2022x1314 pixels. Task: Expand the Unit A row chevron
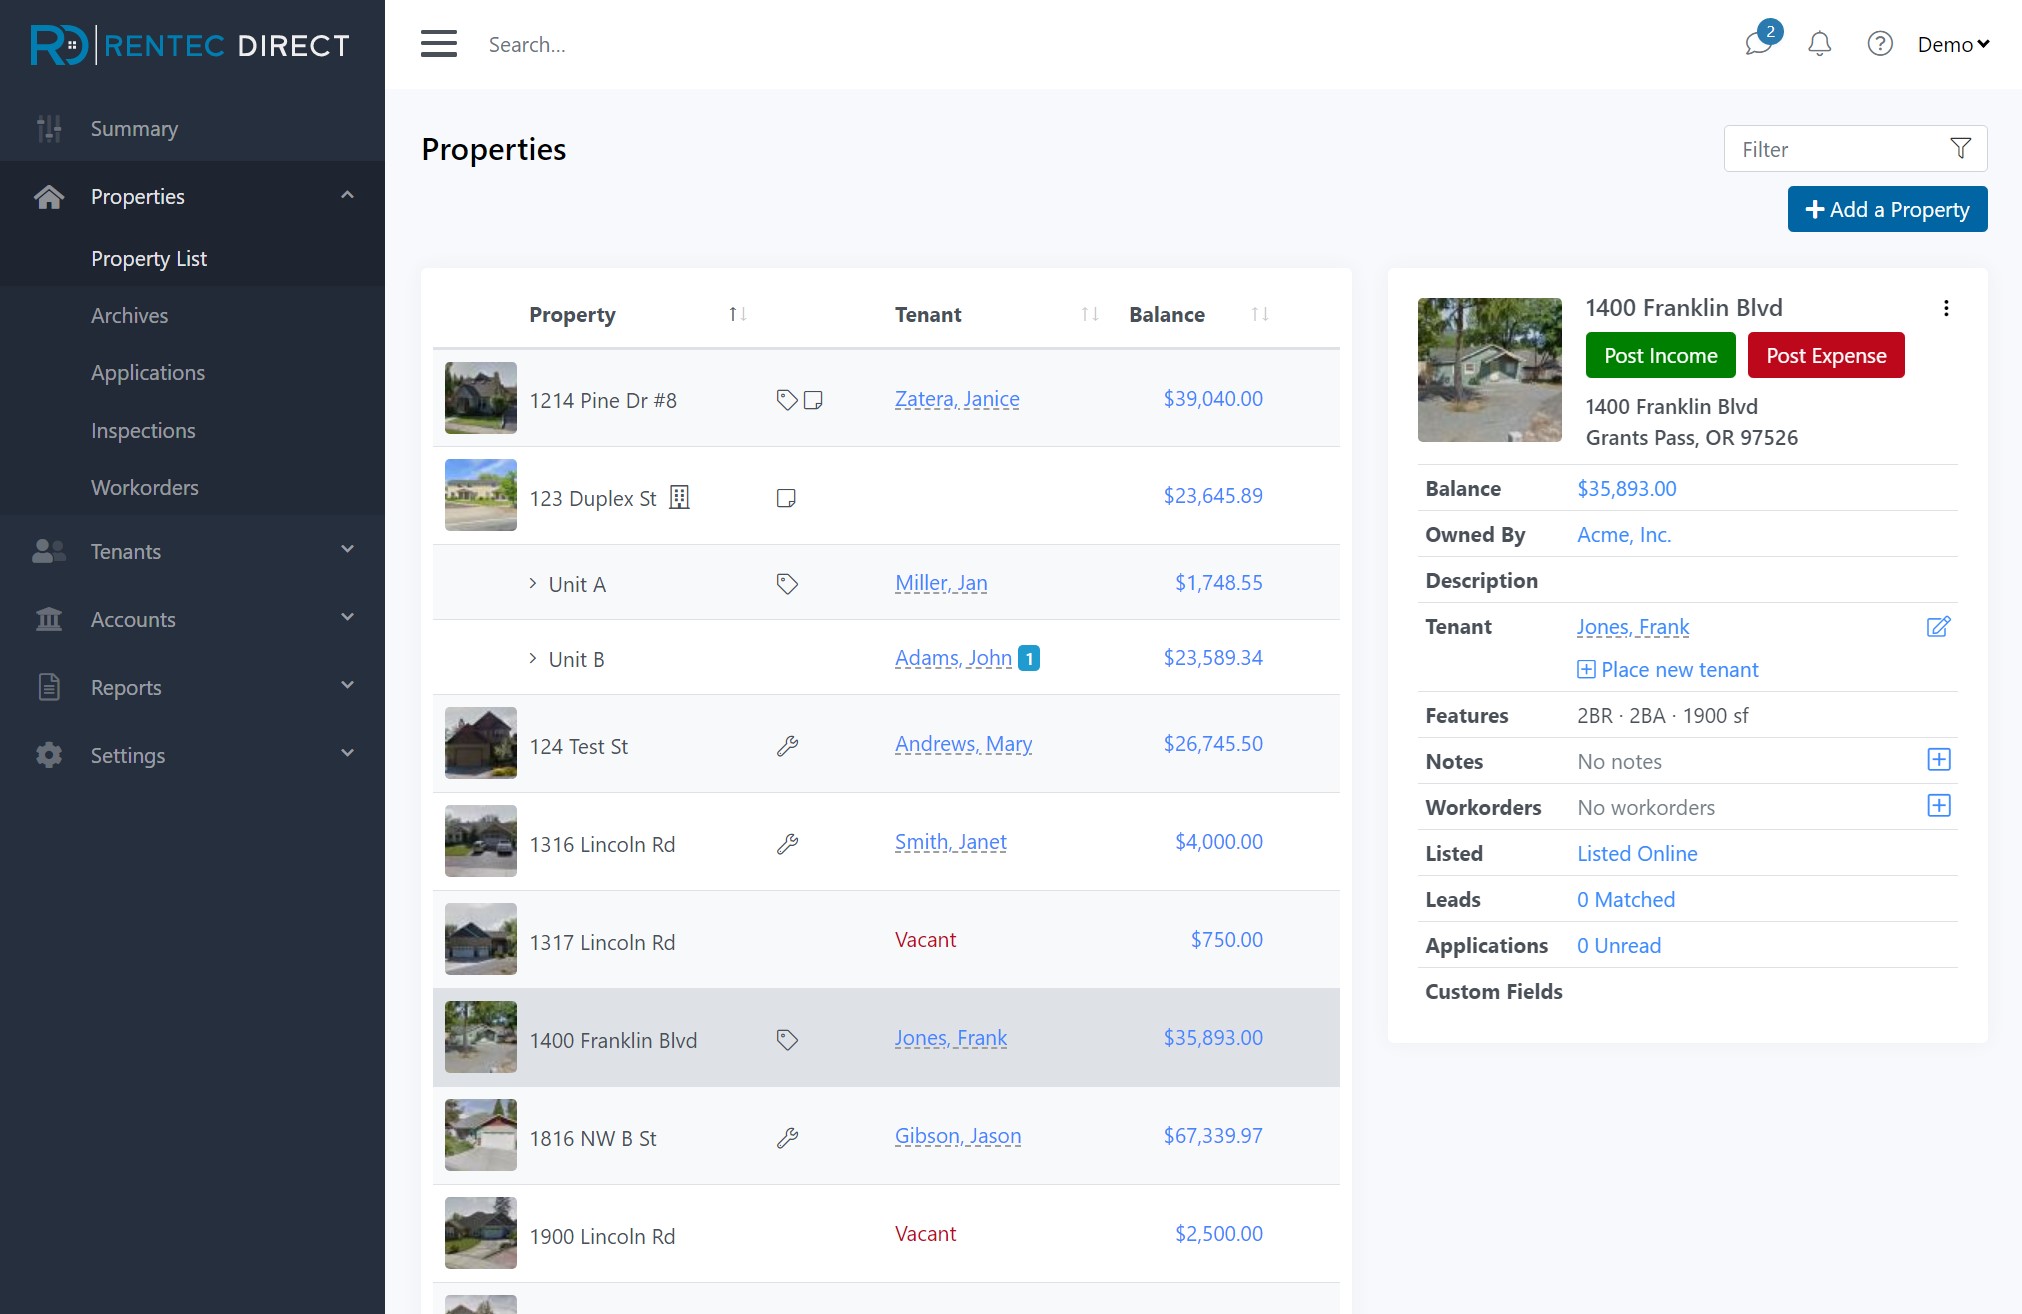533,583
